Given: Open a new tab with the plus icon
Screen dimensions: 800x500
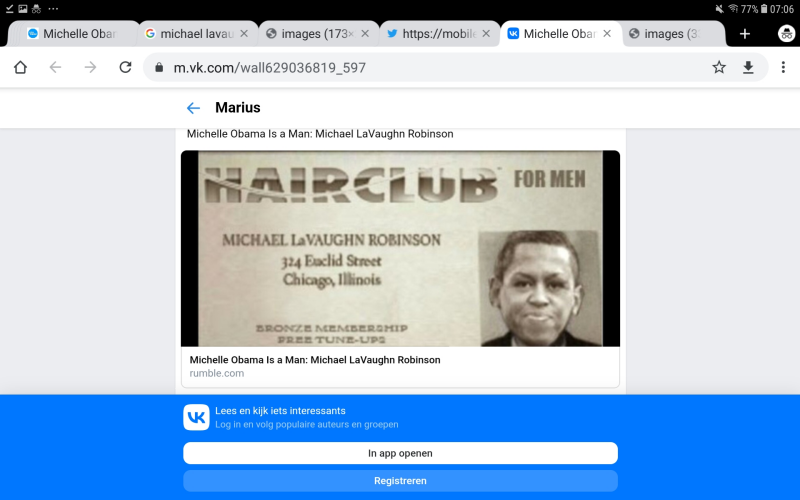Looking at the screenshot, I should click(x=745, y=34).
